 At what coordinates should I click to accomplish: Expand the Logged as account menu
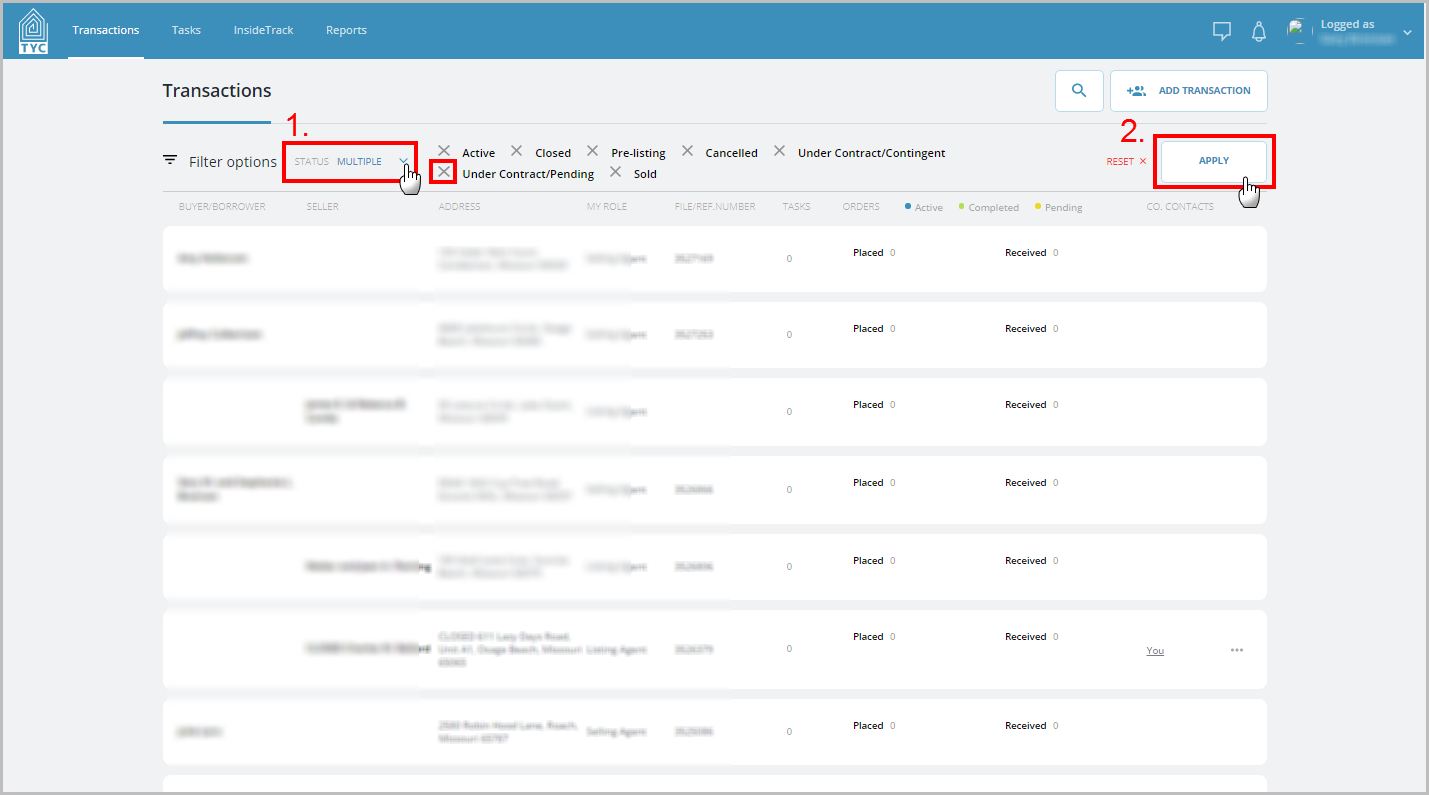pos(1407,32)
